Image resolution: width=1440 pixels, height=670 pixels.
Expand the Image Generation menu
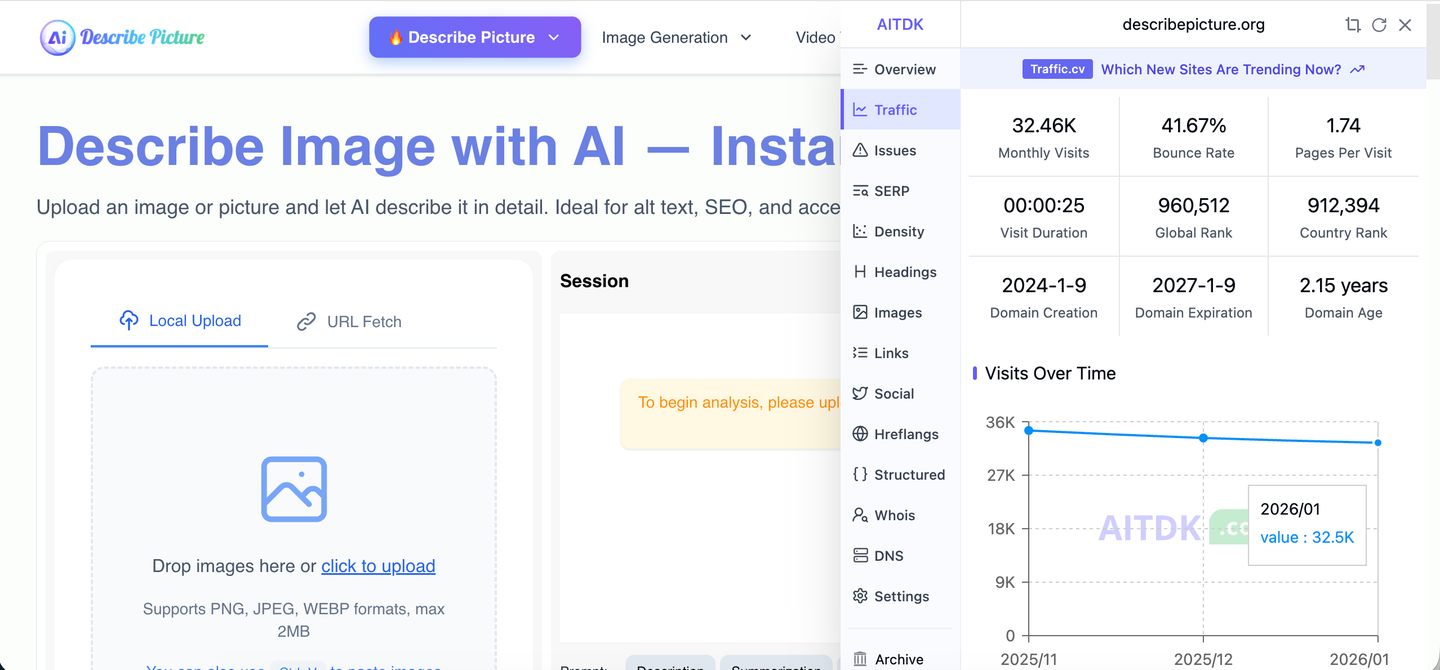click(x=676, y=37)
